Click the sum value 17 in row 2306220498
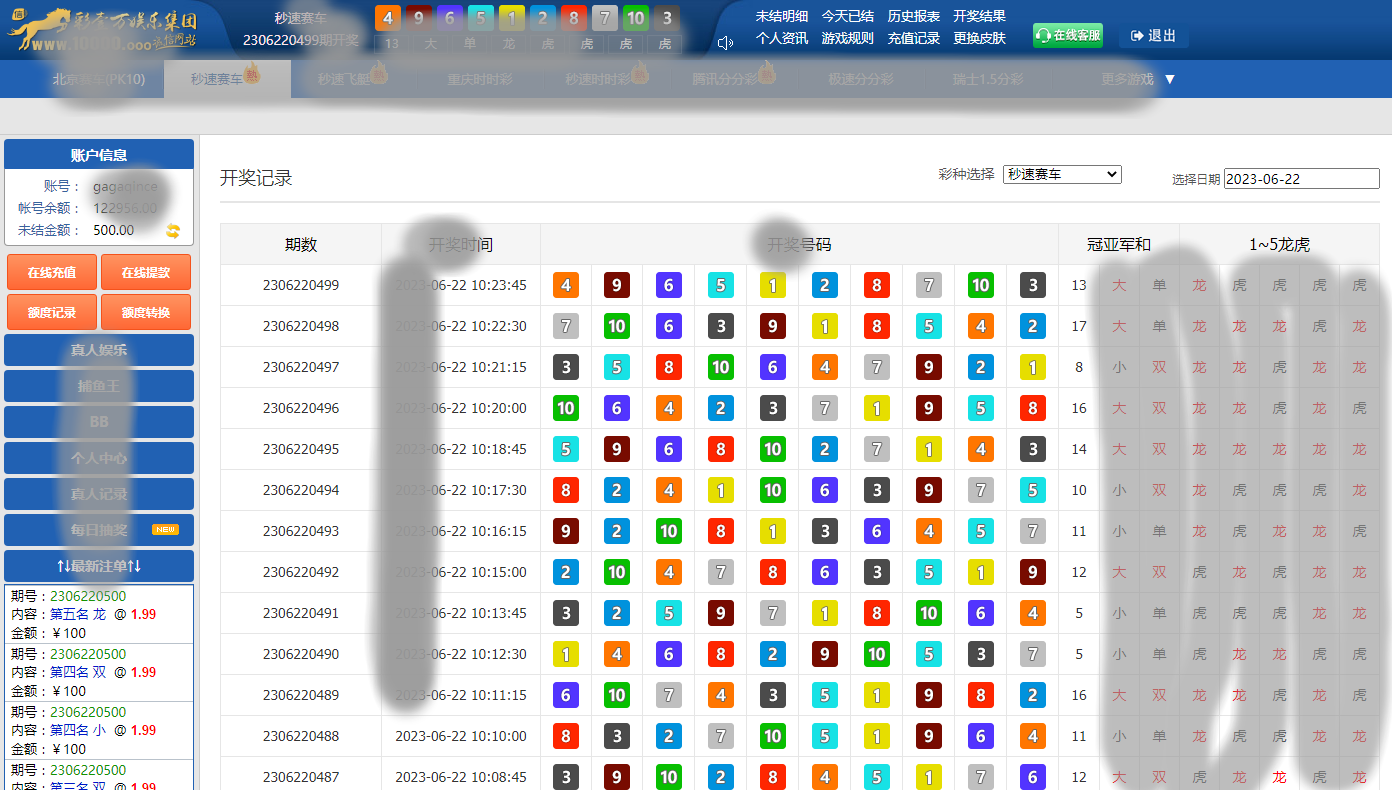 1079,326
